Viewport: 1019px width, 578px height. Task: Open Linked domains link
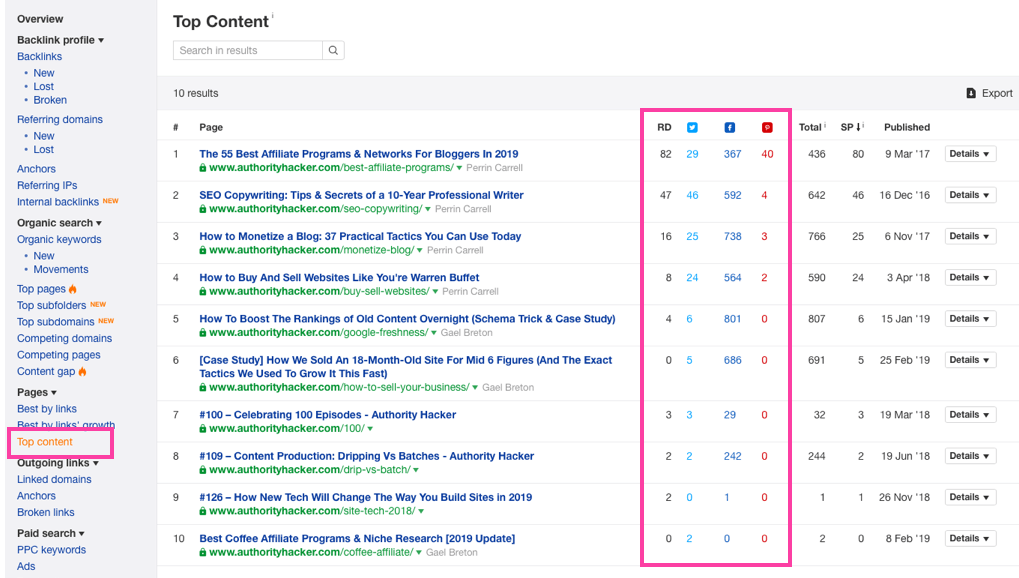(54, 479)
